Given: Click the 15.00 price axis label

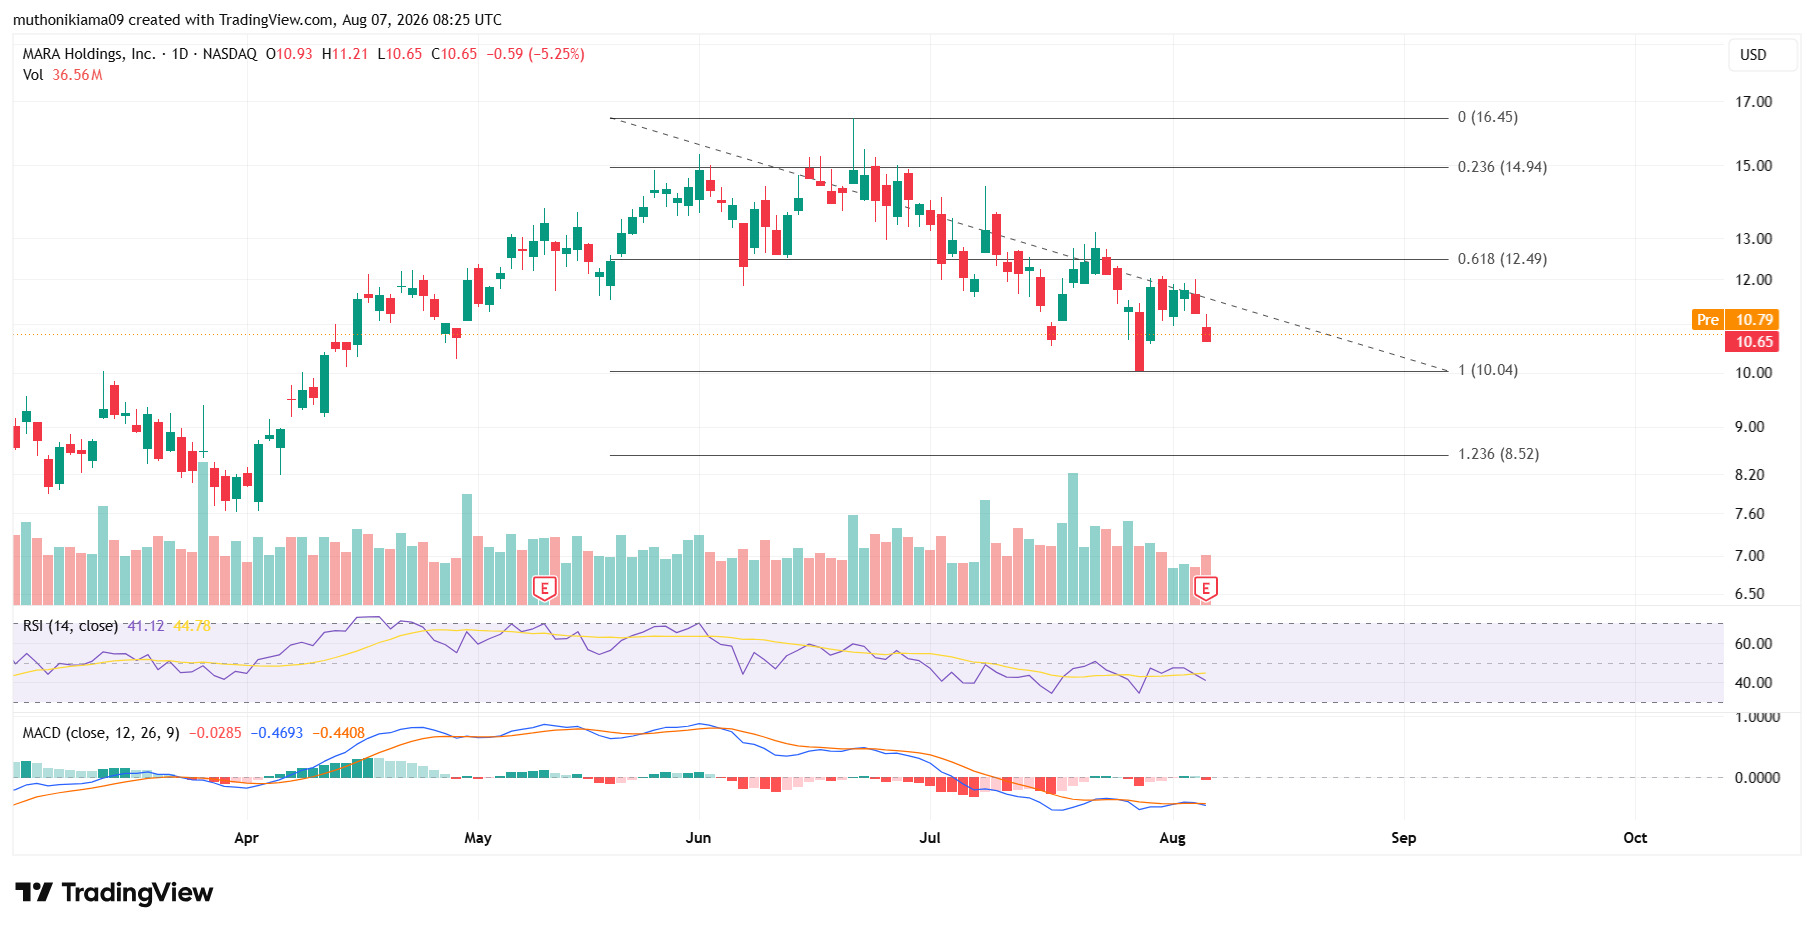Looking at the screenshot, I should (1753, 166).
